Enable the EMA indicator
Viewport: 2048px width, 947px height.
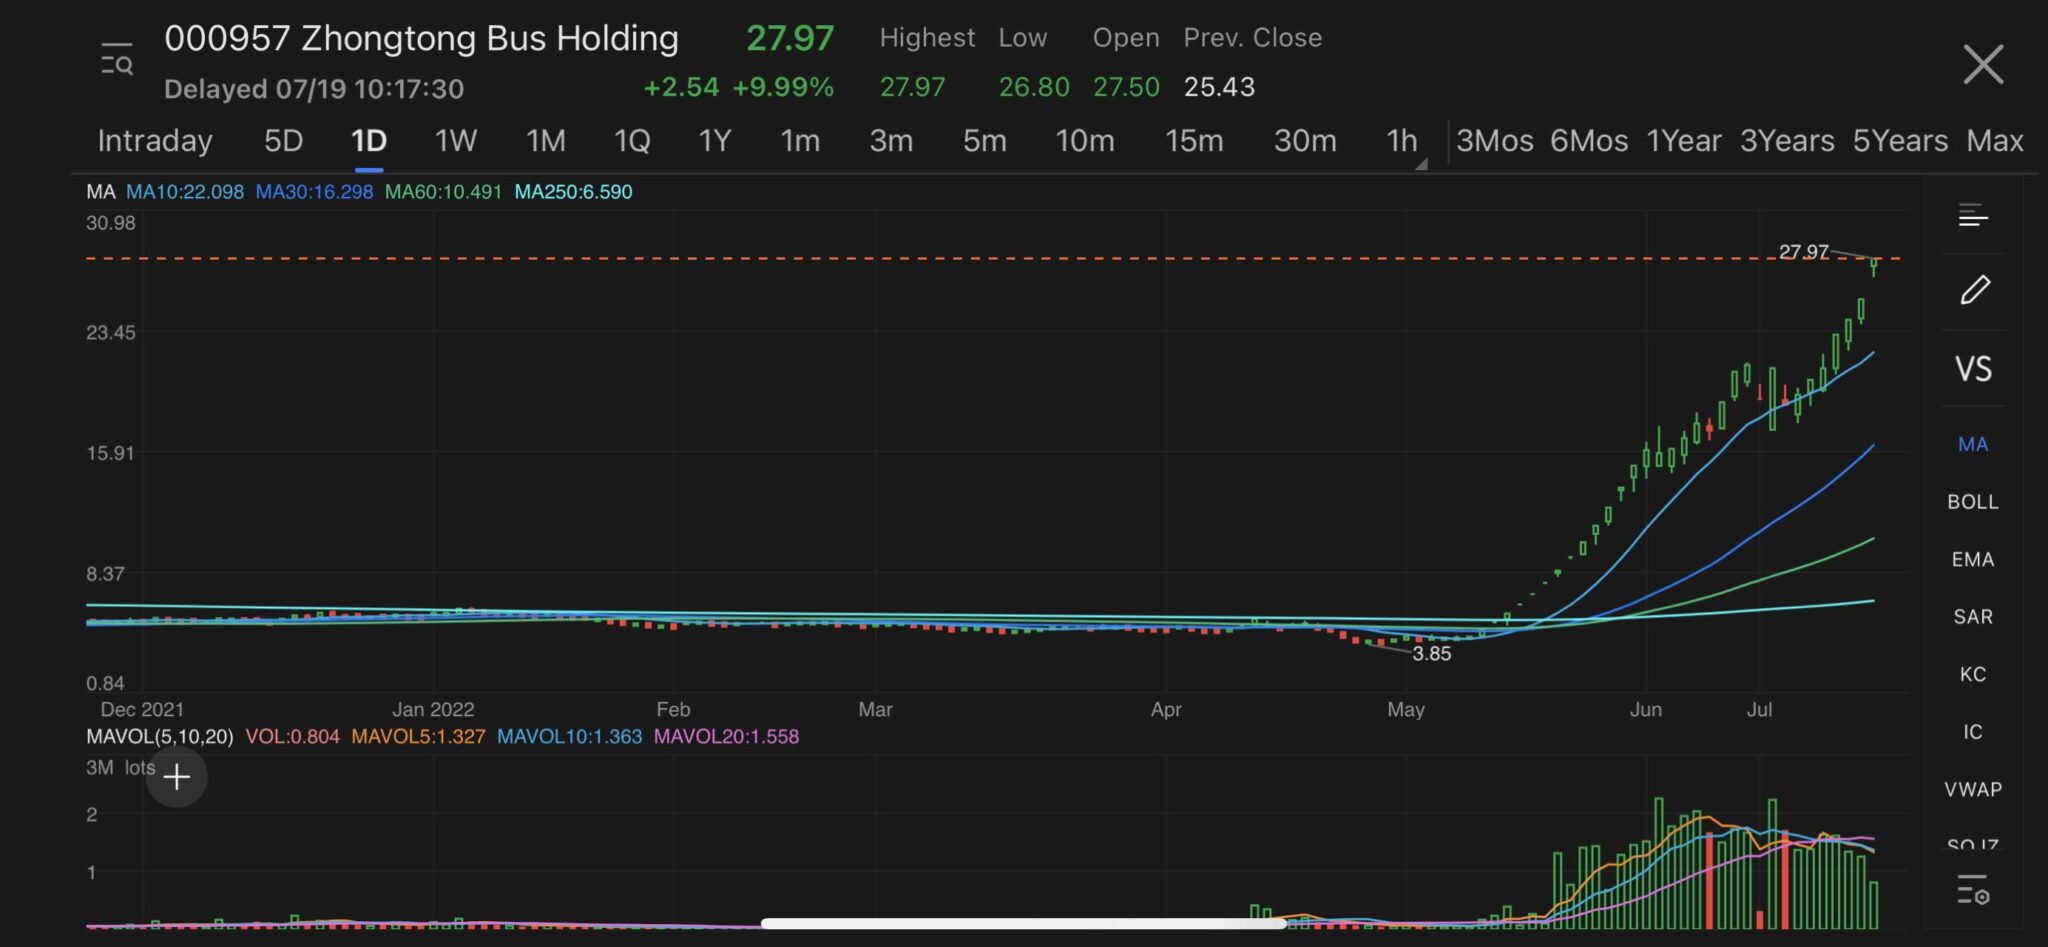click(1973, 560)
